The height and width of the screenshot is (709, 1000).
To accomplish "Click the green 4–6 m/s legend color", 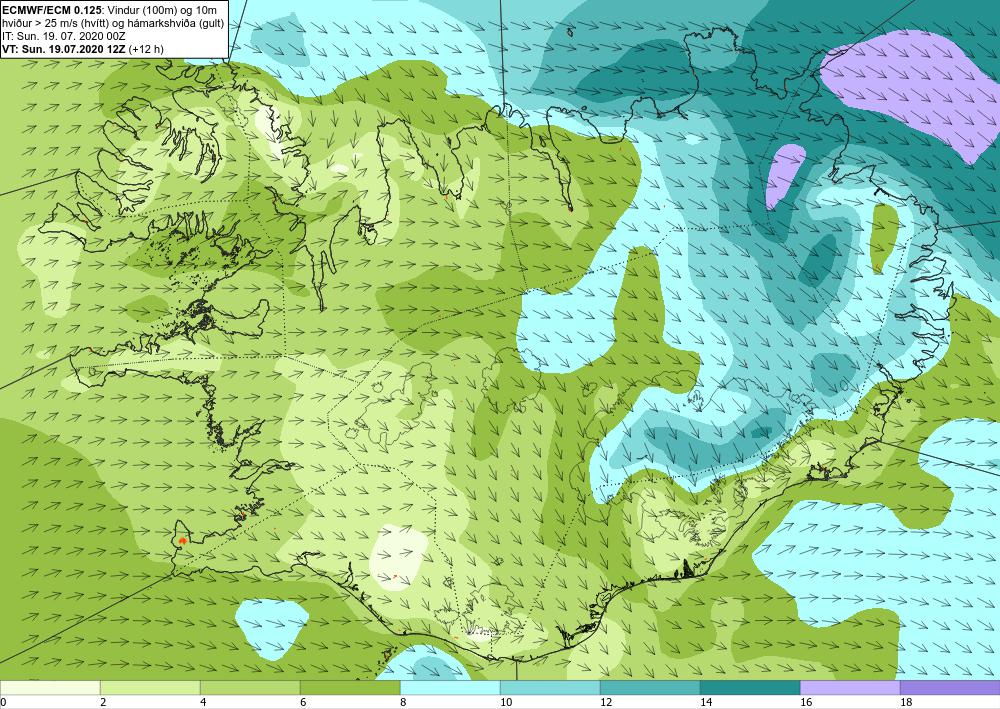I will [250, 688].
